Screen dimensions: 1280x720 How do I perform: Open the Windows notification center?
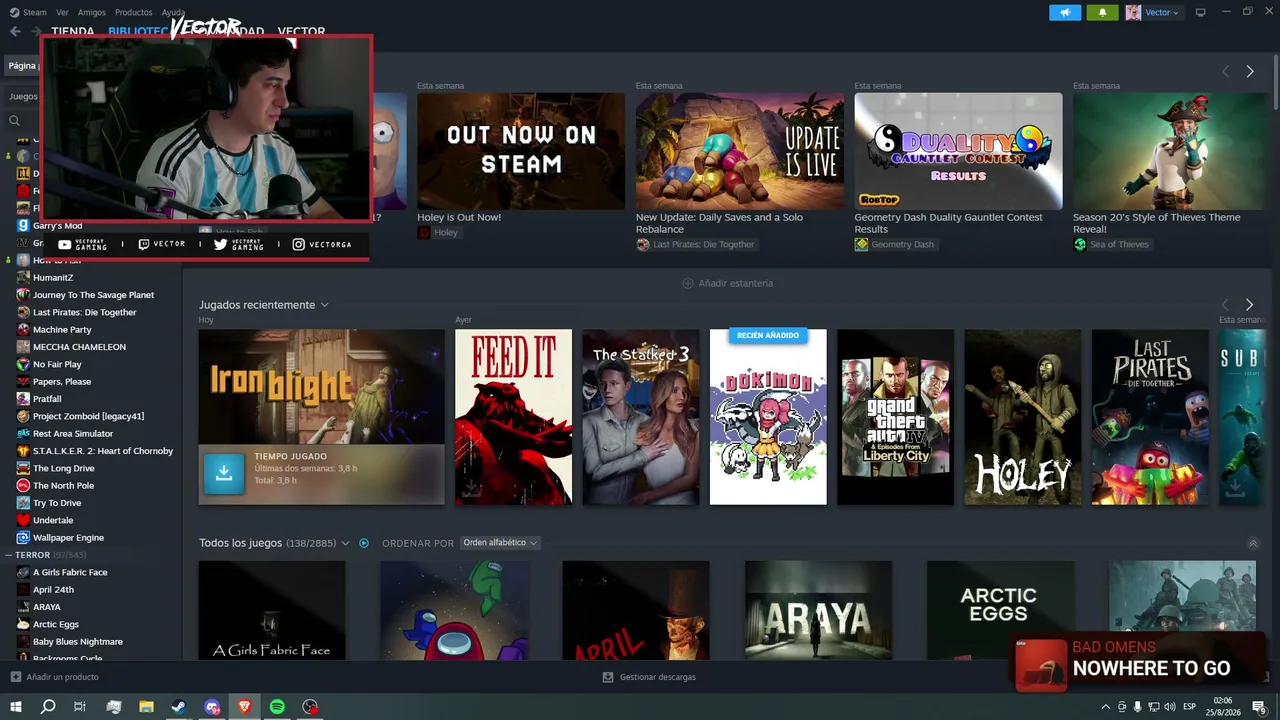[x=1259, y=707]
